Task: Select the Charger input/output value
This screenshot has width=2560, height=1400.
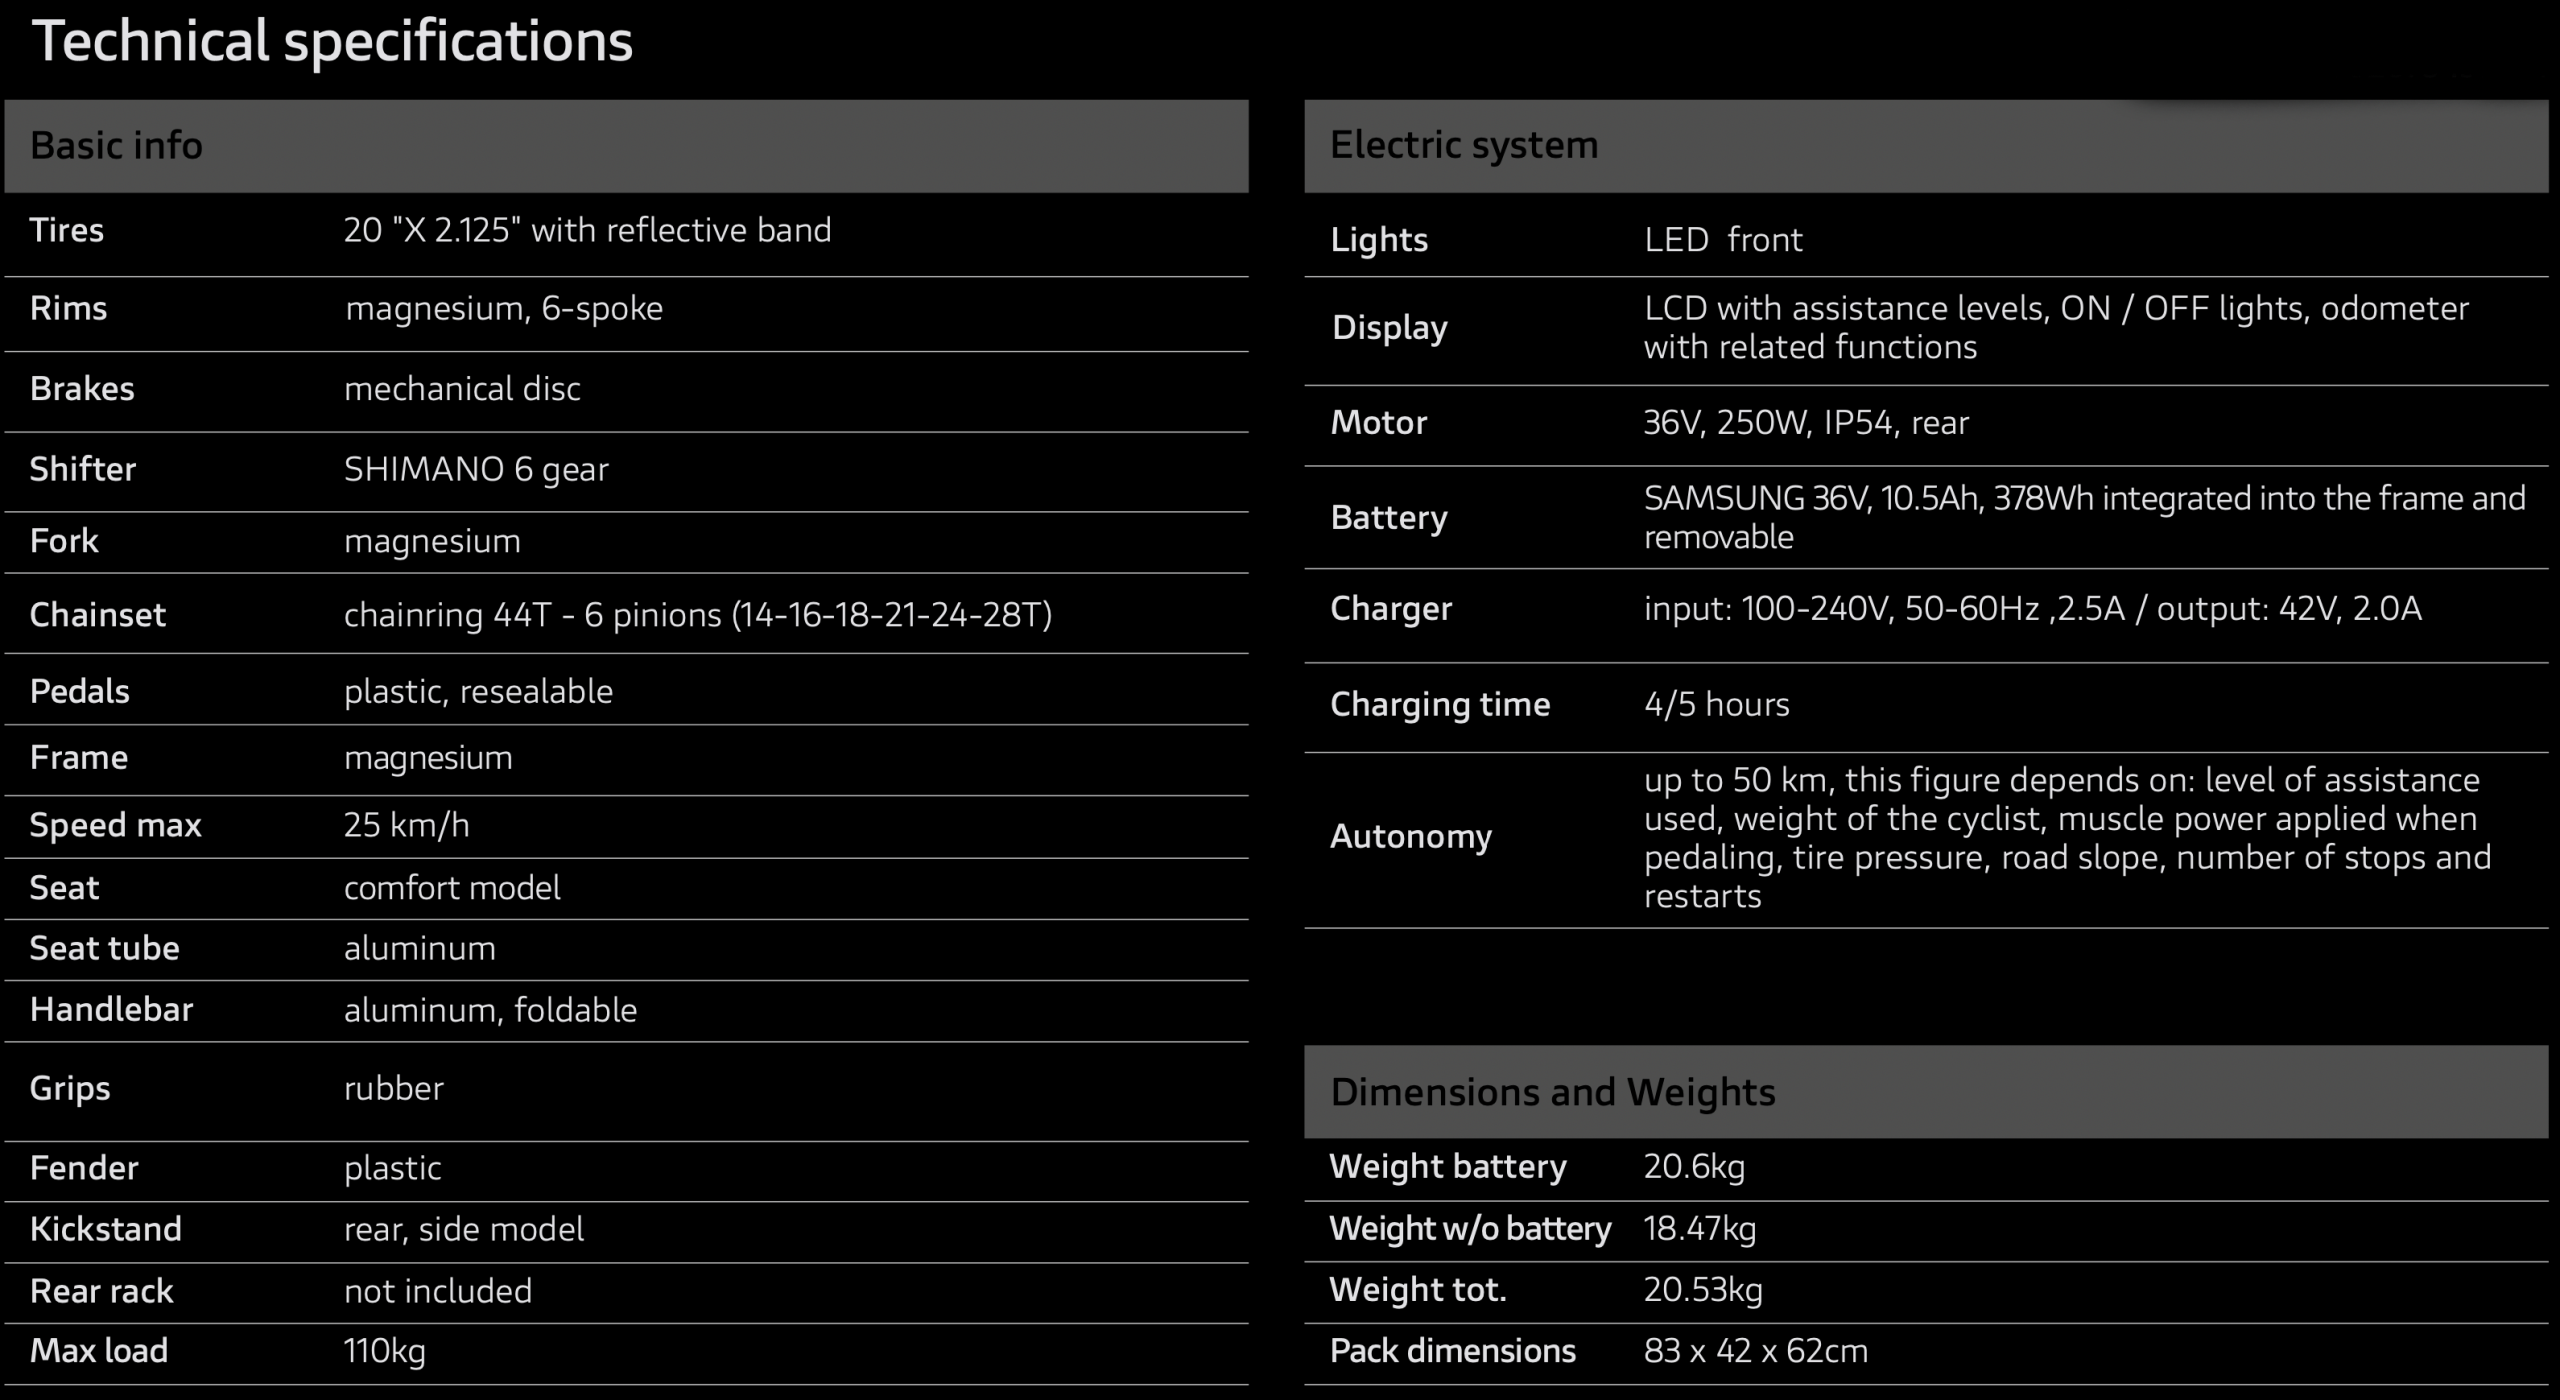Action: click(2031, 609)
